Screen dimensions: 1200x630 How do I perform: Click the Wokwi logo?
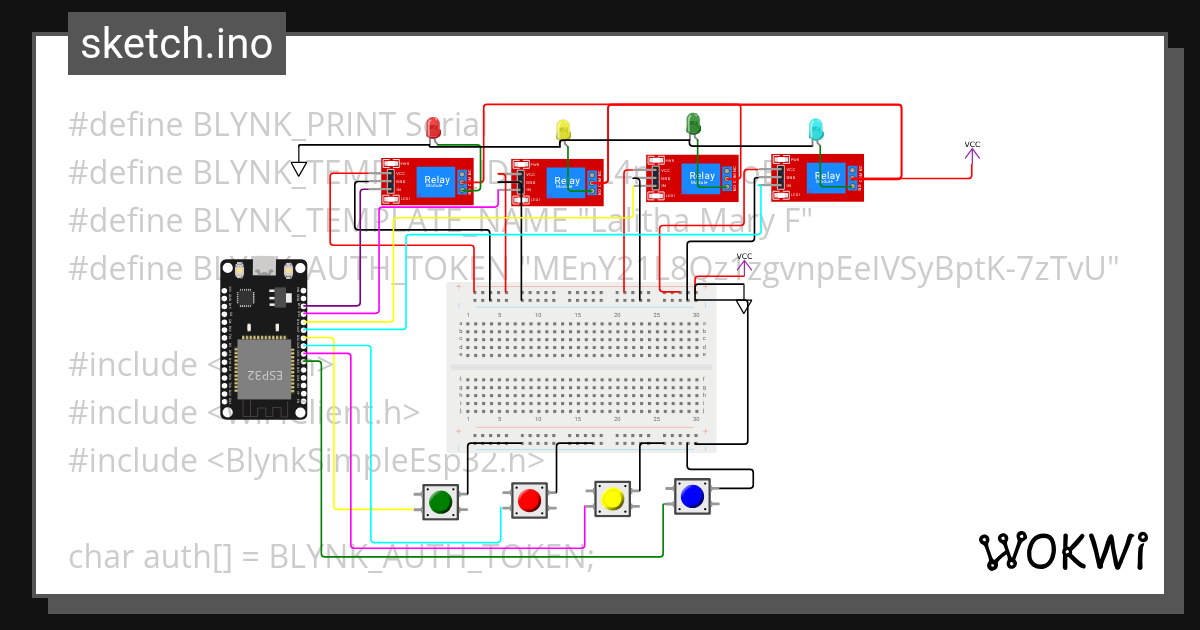(x=1065, y=551)
